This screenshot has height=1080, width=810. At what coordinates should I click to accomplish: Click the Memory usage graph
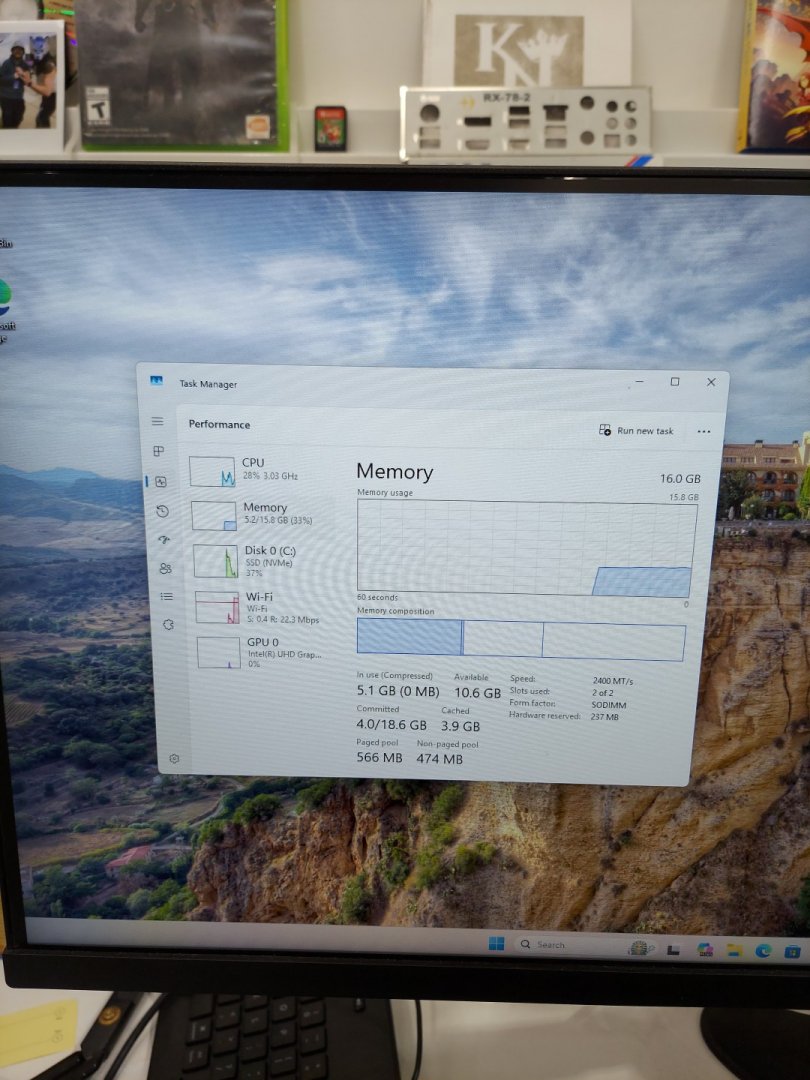click(526, 549)
